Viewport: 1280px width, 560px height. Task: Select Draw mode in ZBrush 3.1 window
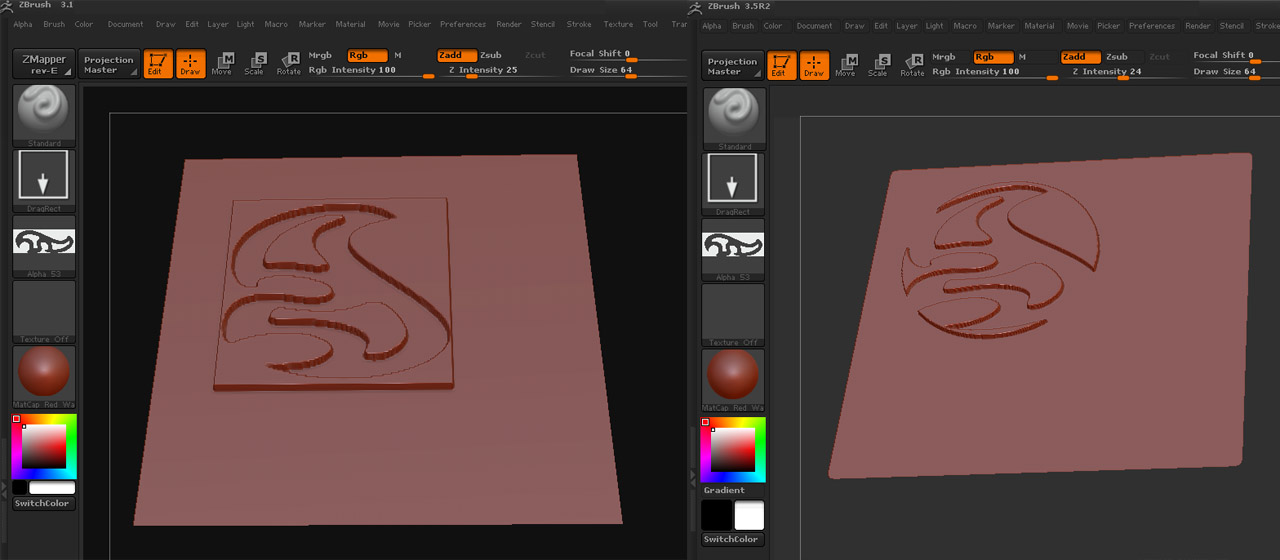click(x=191, y=64)
